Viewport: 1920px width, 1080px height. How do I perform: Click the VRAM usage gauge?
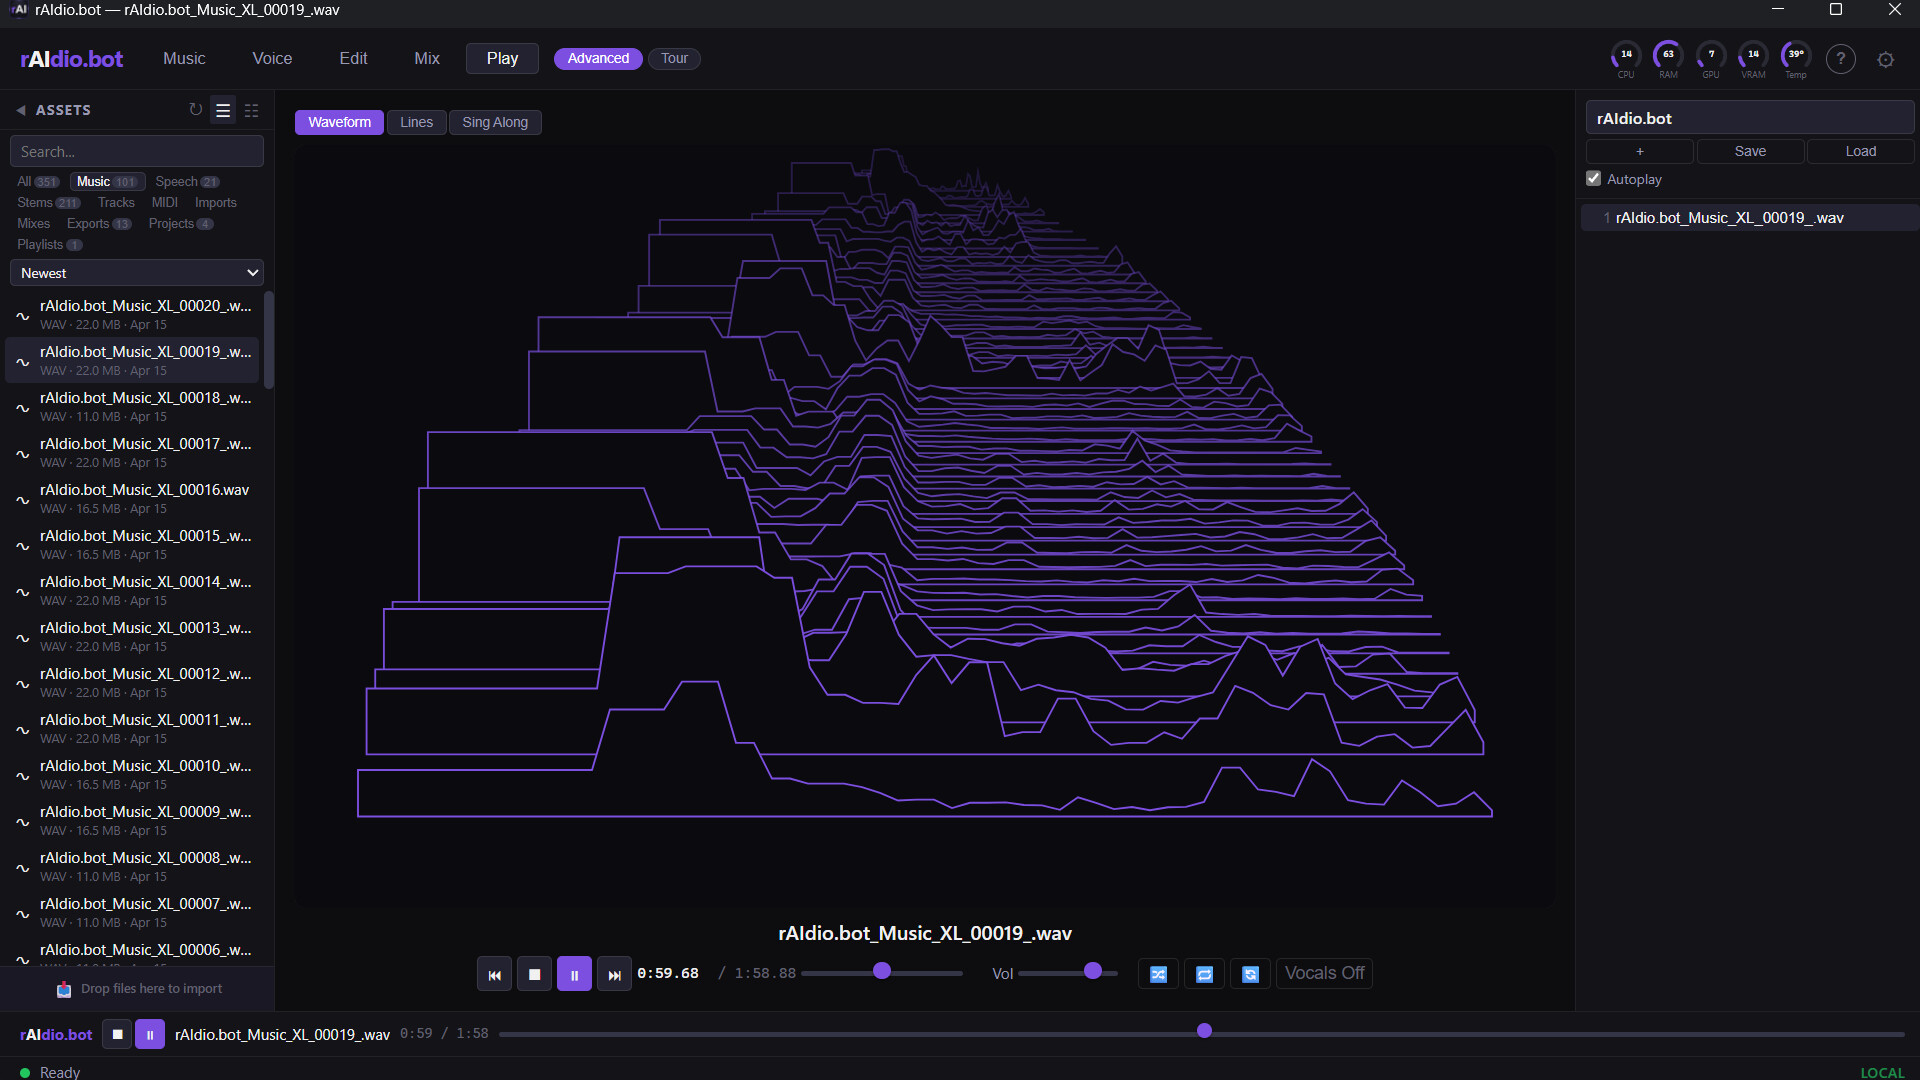[x=1753, y=59]
